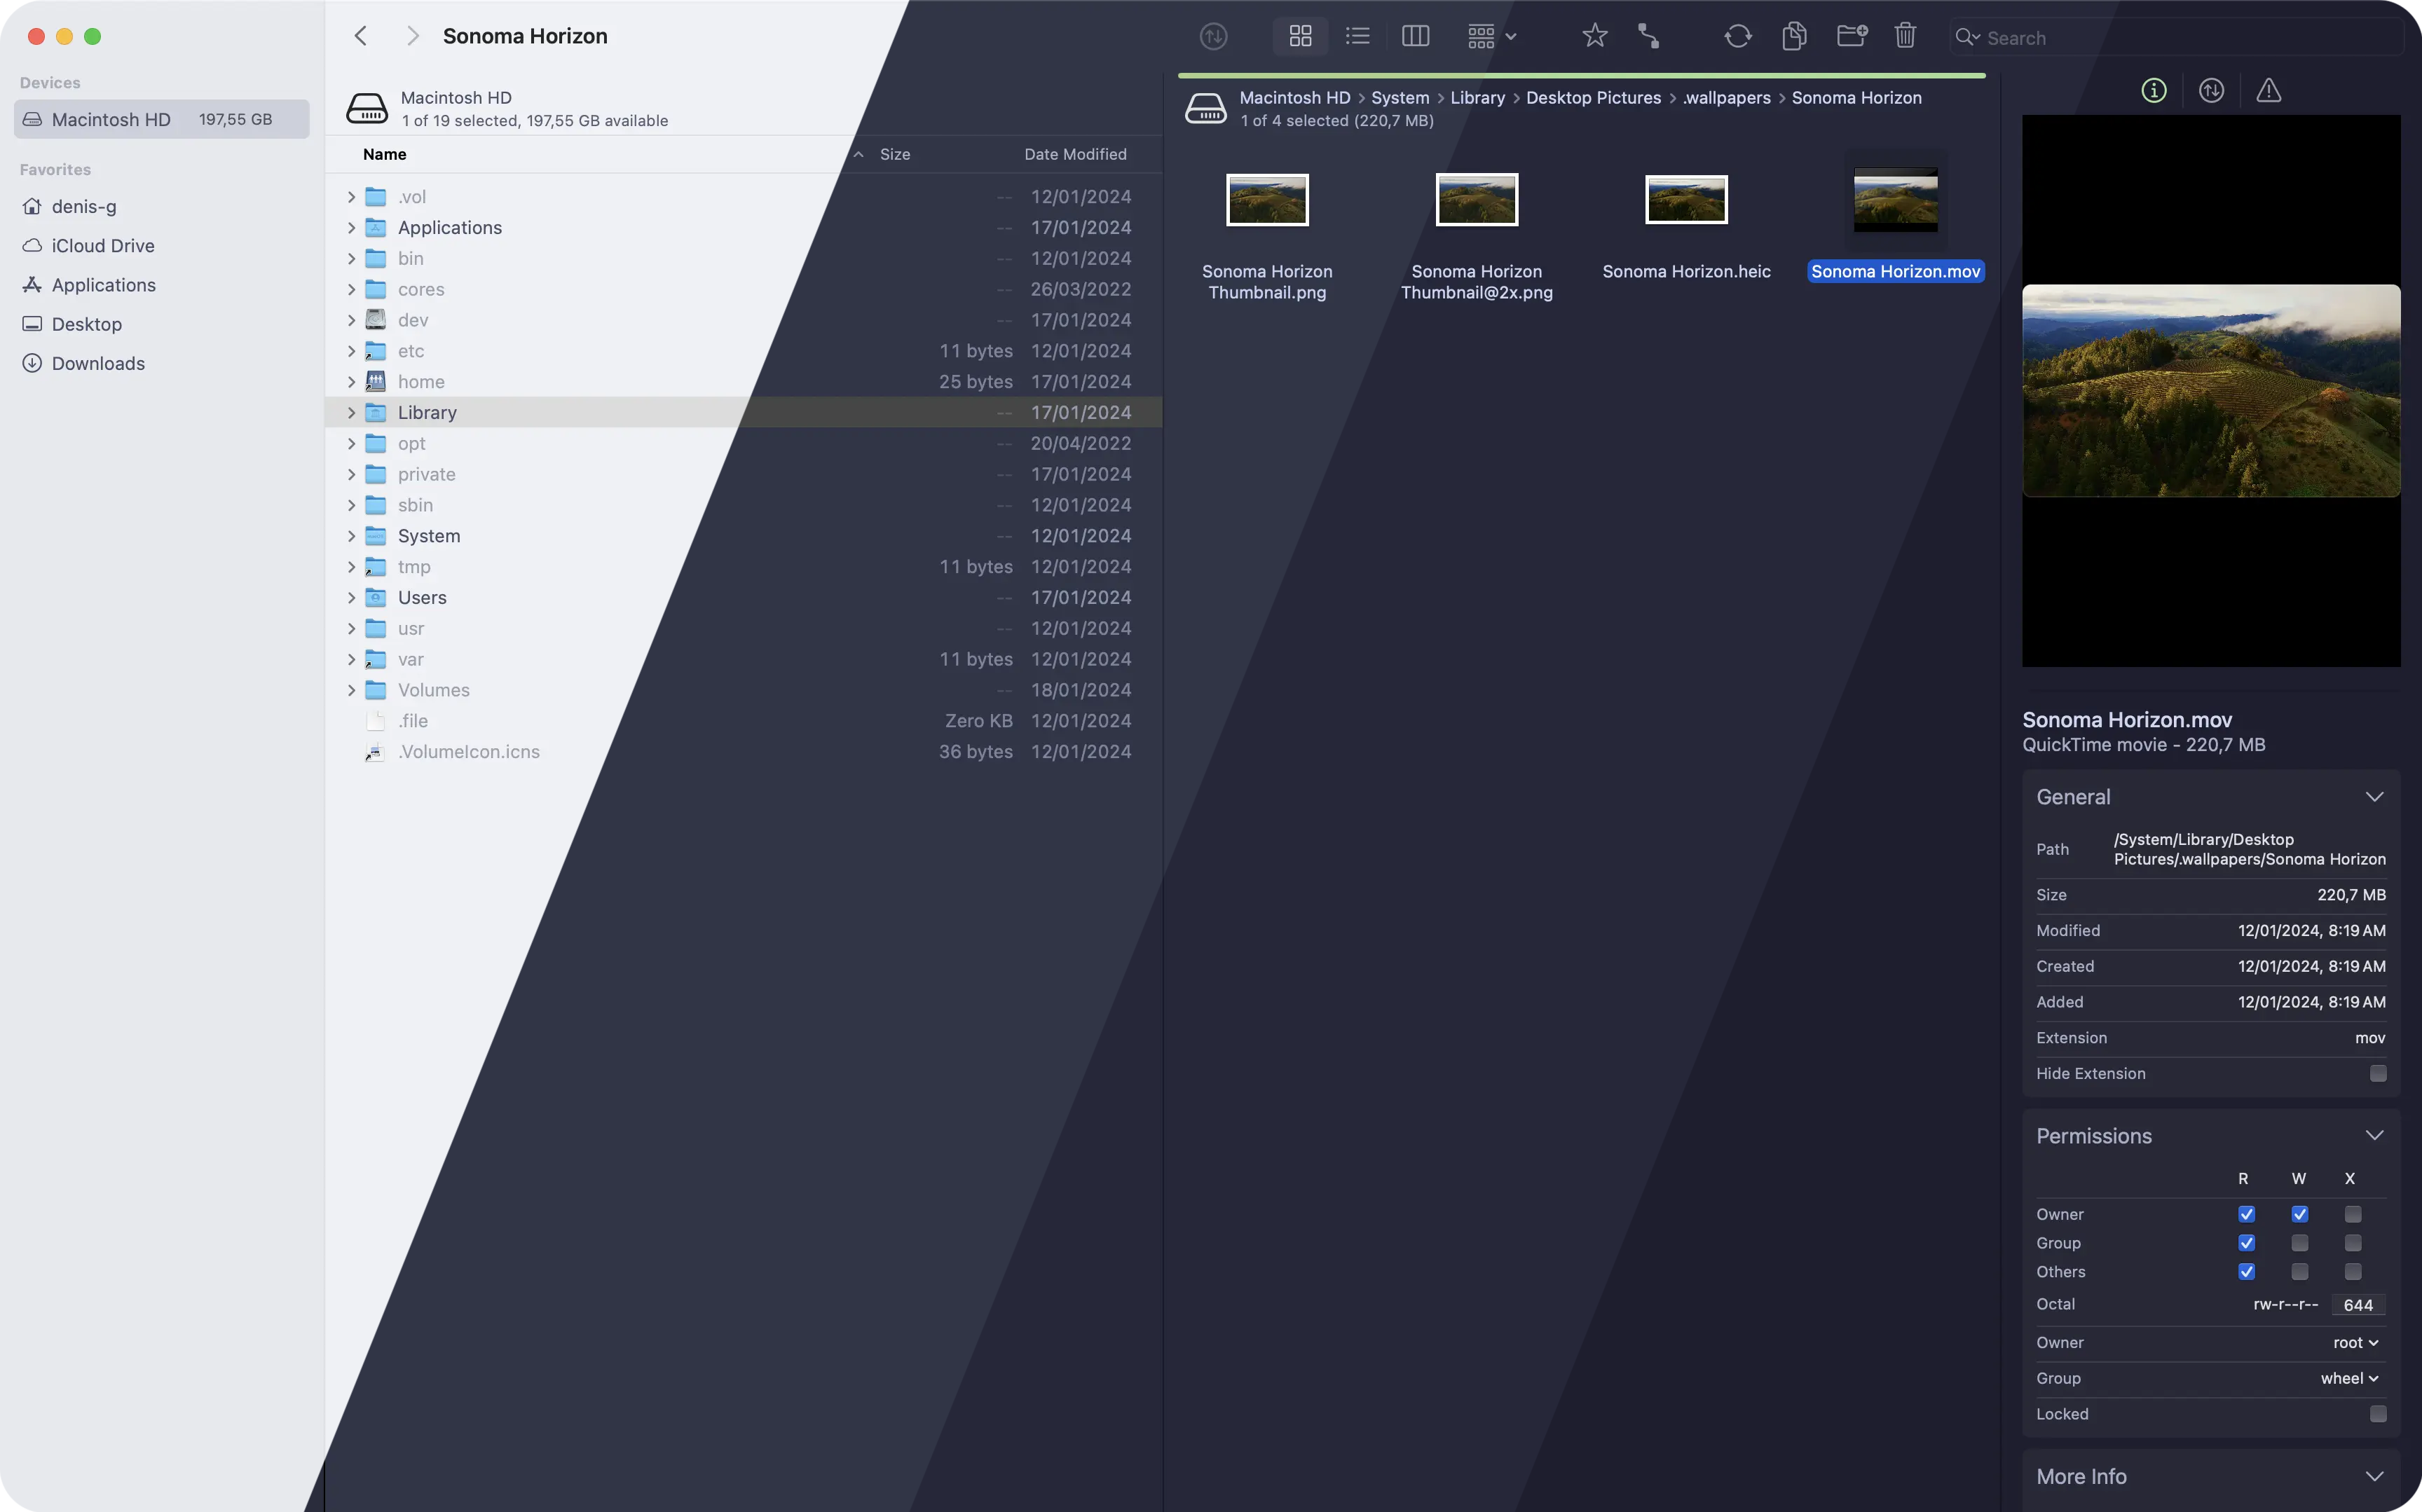Open the Group wheel dropdown
This screenshot has height=1512, width=2422.
[2349, 1378]
